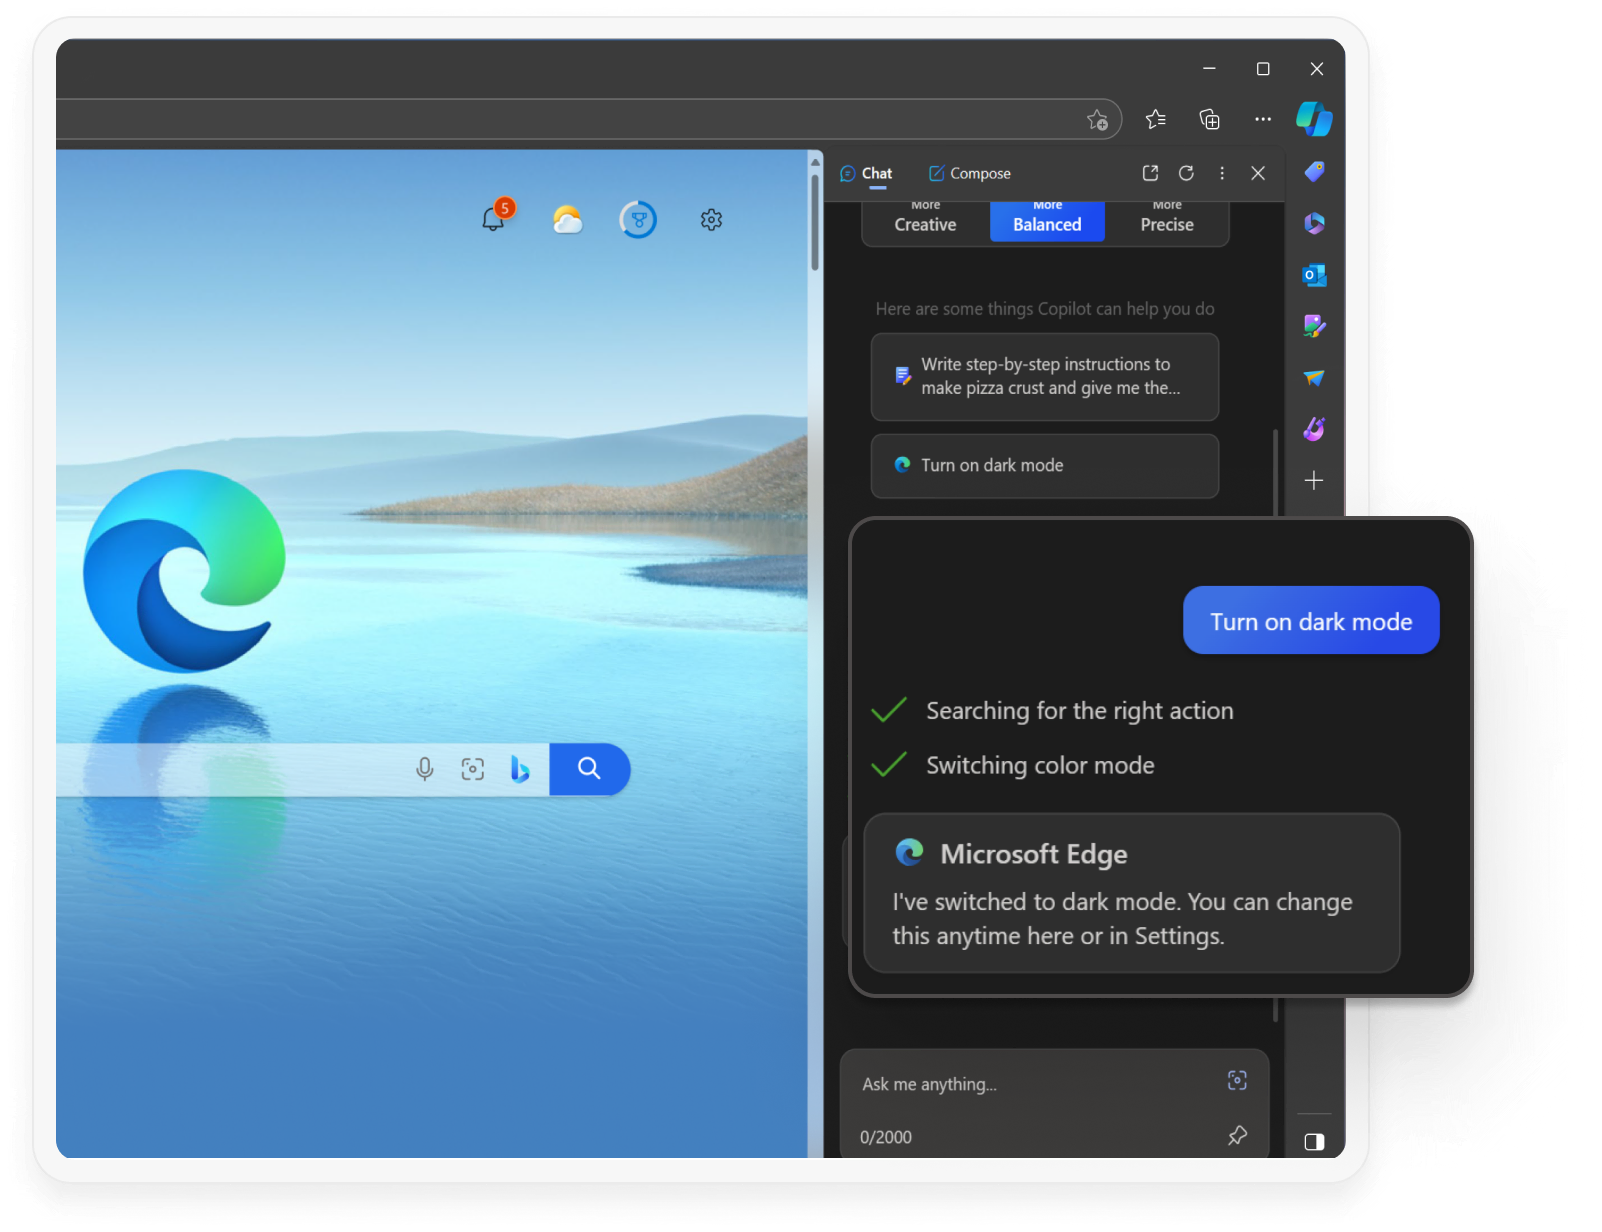Select the visual search camera in the search bar
1602x1232 pixels.
[x=472, y=769]
